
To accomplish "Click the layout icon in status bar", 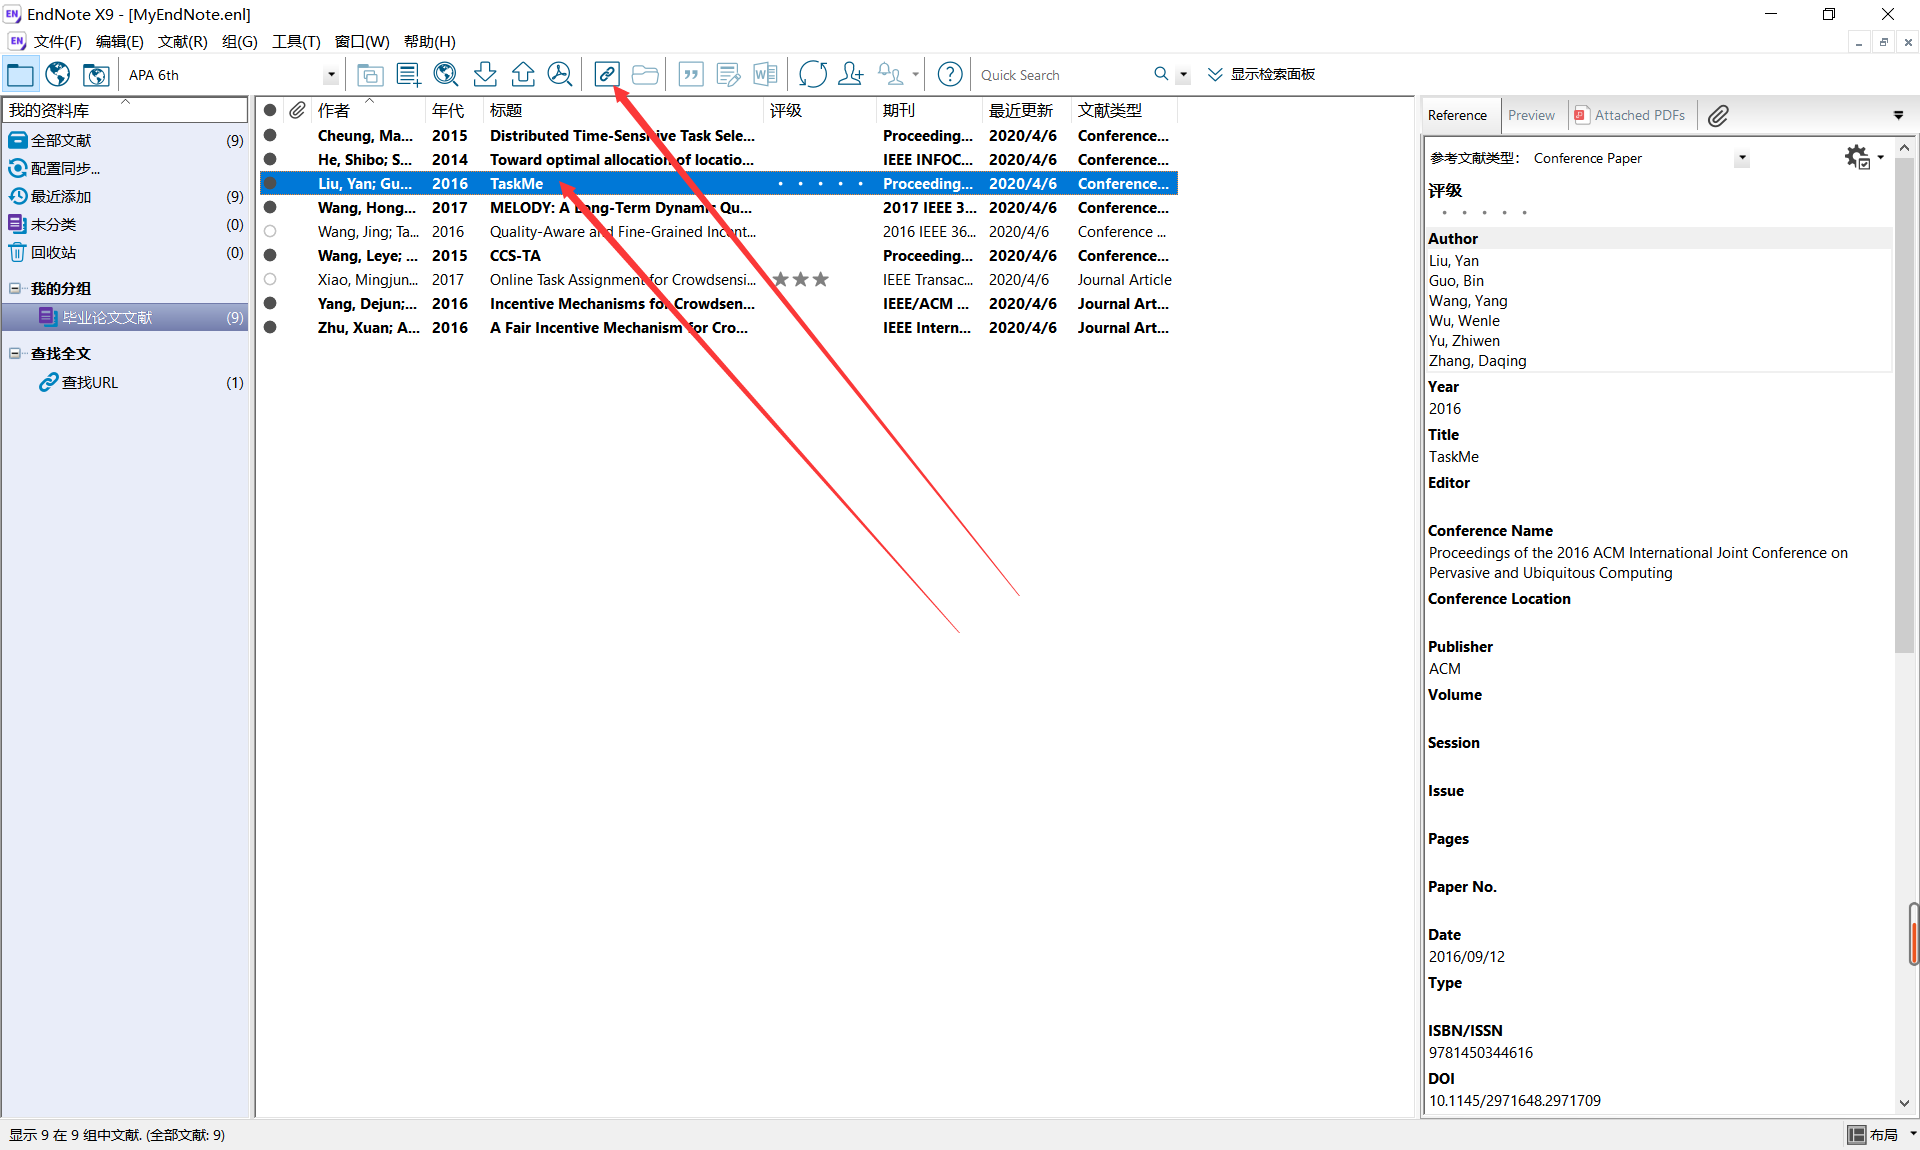I will click(x=1857, y=1134).
